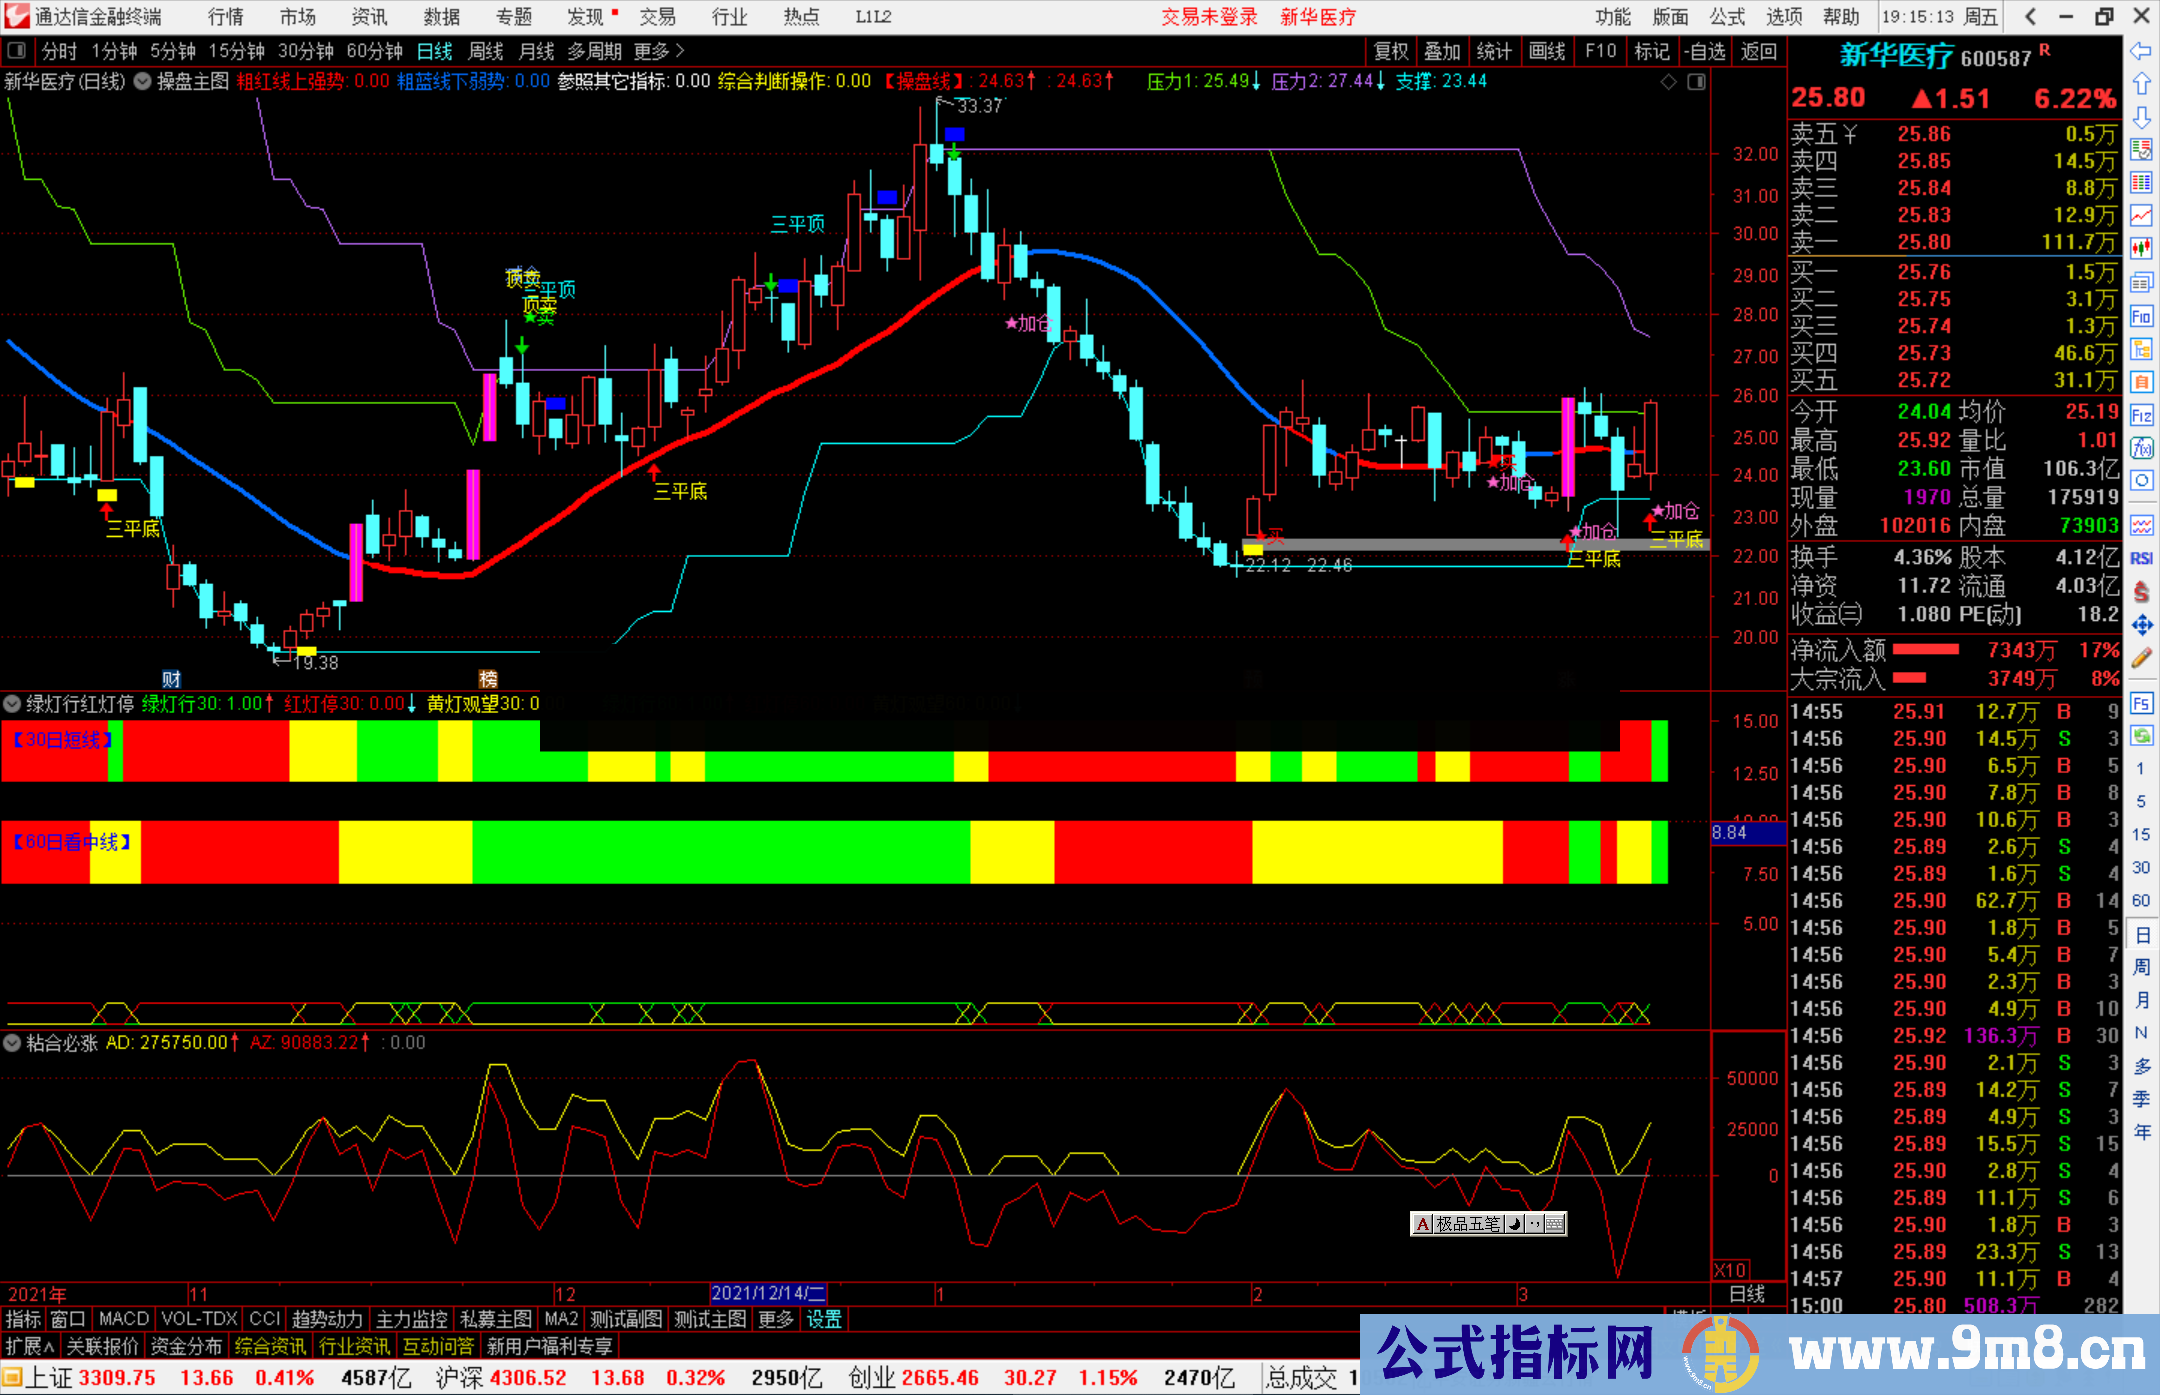Collapse the 扩展 panel at bottom left
This screenshot has width=2160, height=1395.
tap(27, 1346)
